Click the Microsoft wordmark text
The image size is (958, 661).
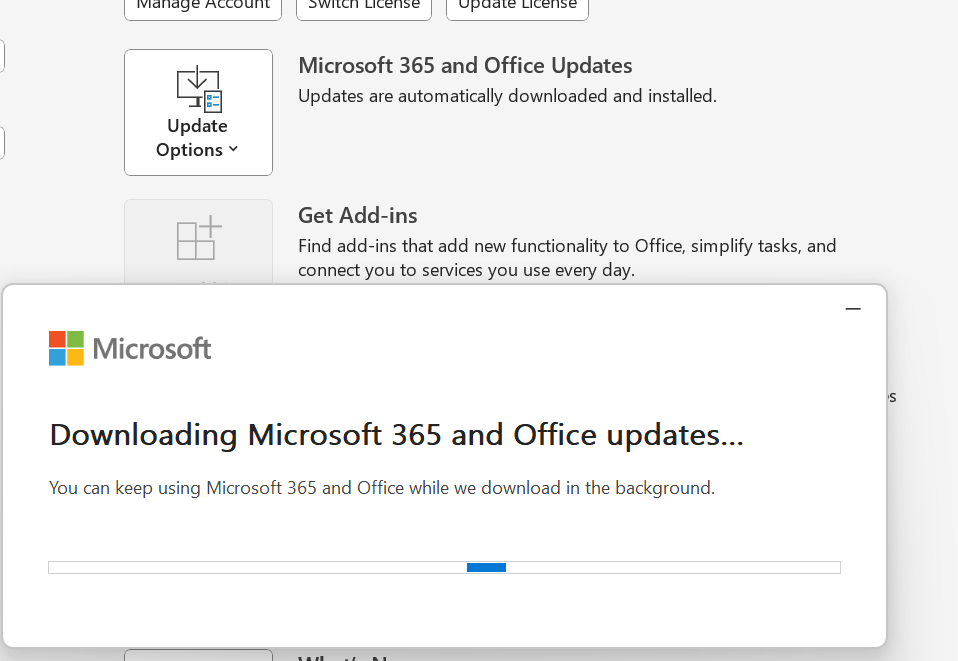[x=152, y=348]
